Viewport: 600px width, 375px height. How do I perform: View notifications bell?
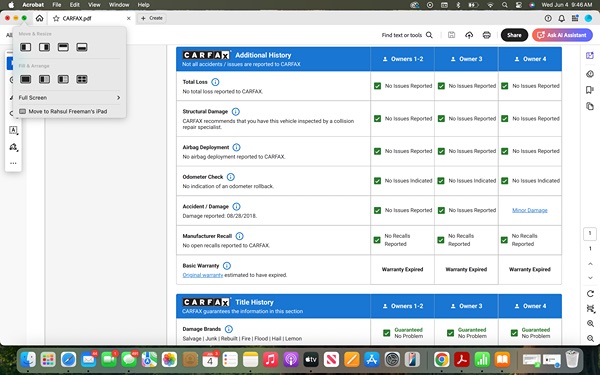(x=561, y=18)
